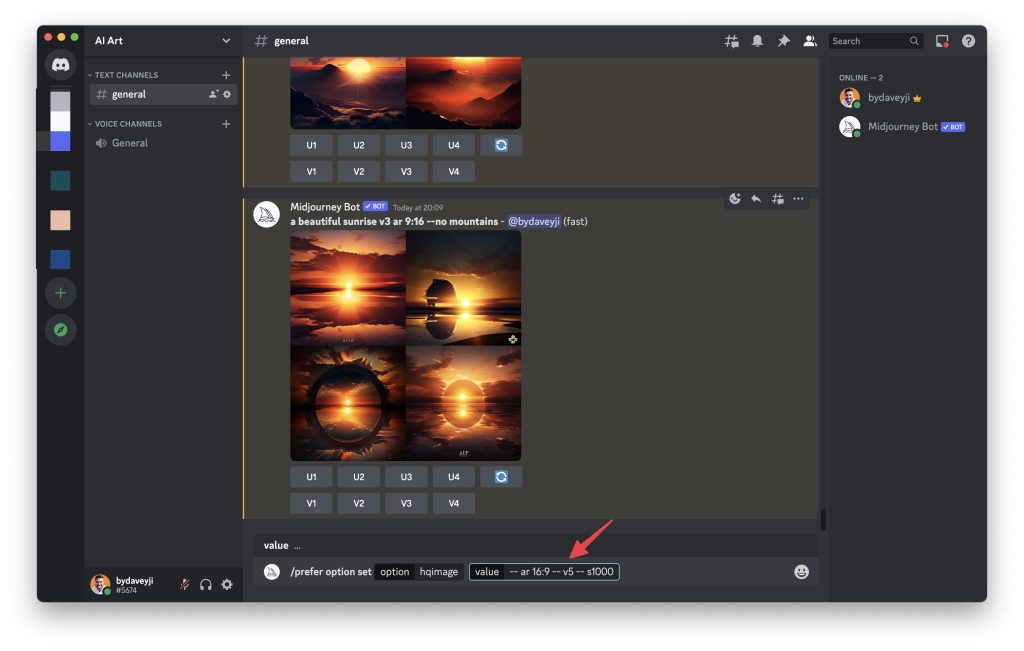This screenshot has height=651, width=1024.
Task: Click the option hqimage parameter
Action: [x=419, y=572]
